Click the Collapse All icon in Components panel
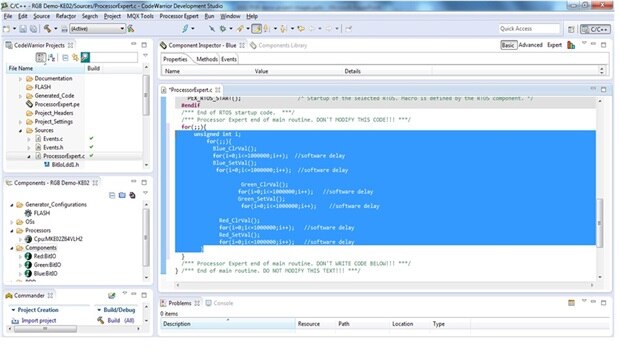 (112, 195)
